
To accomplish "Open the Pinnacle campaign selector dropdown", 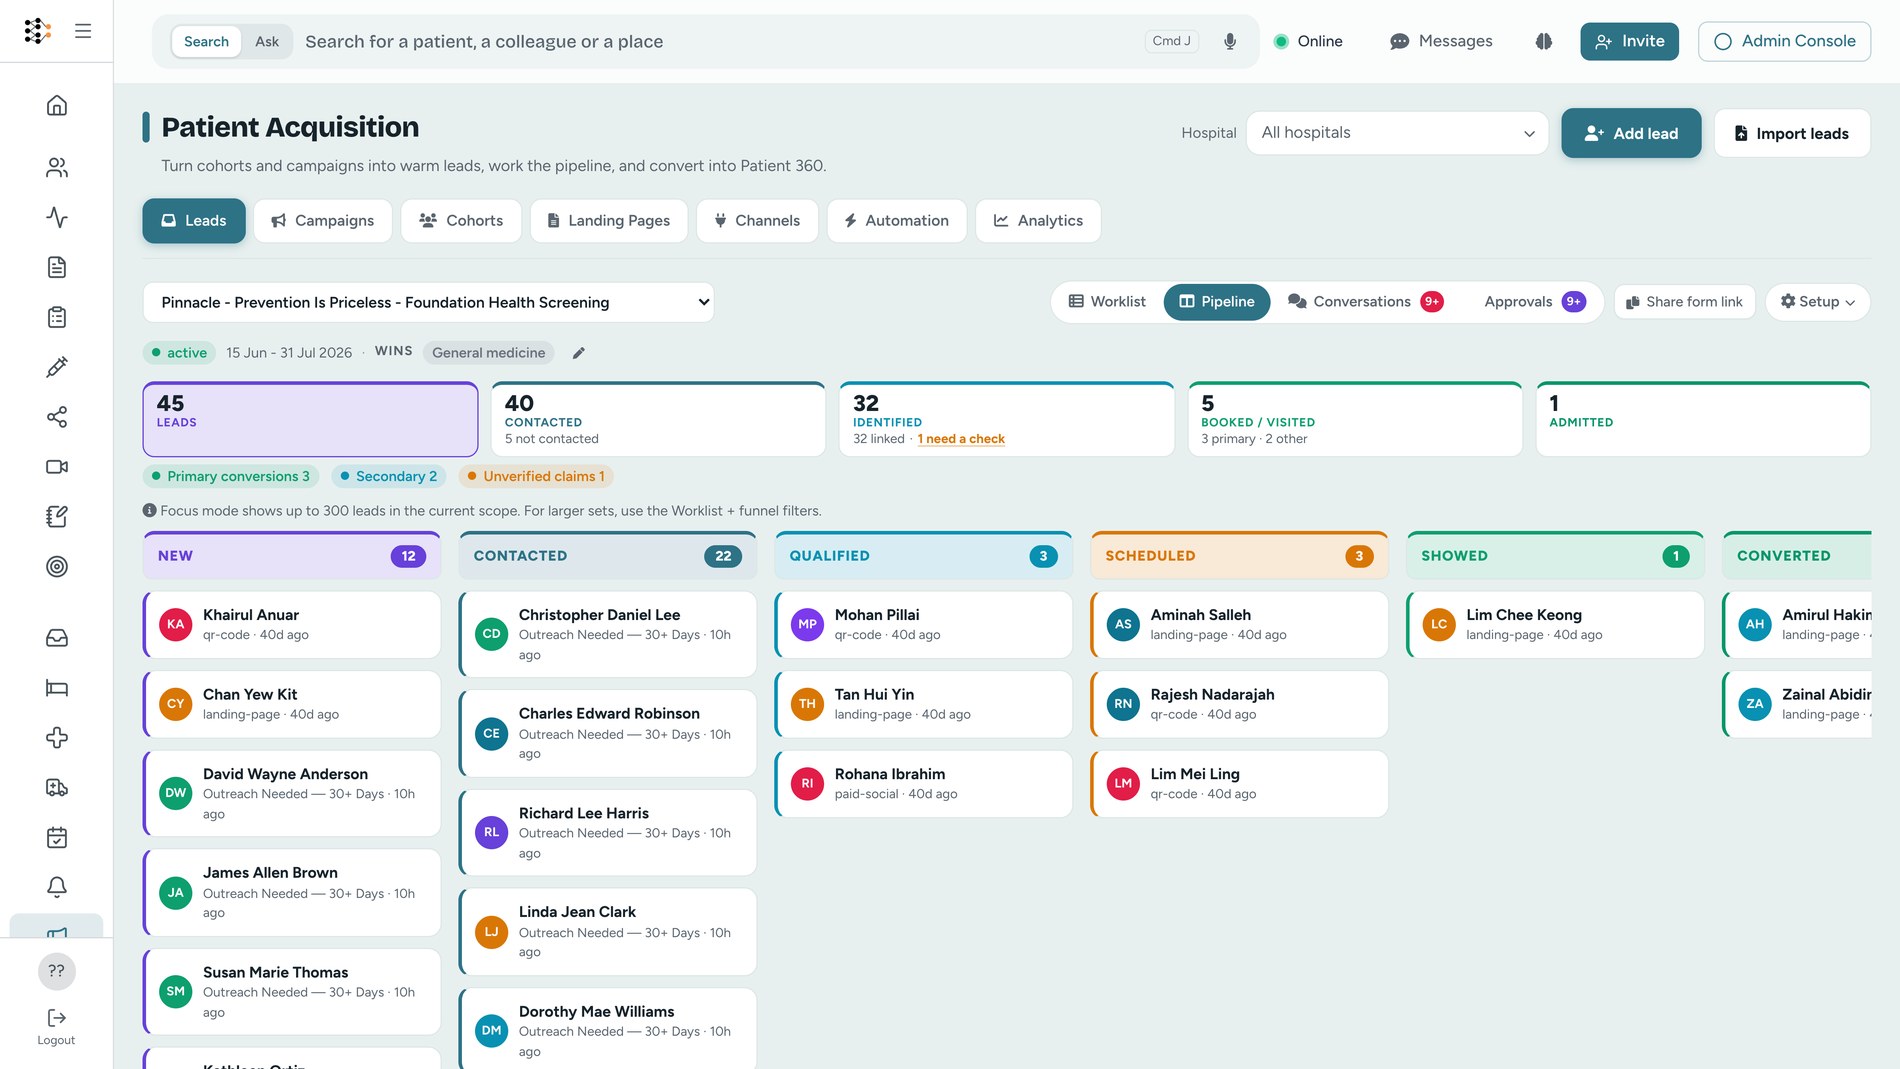I will pyautogui.click(x=429, y=302).
